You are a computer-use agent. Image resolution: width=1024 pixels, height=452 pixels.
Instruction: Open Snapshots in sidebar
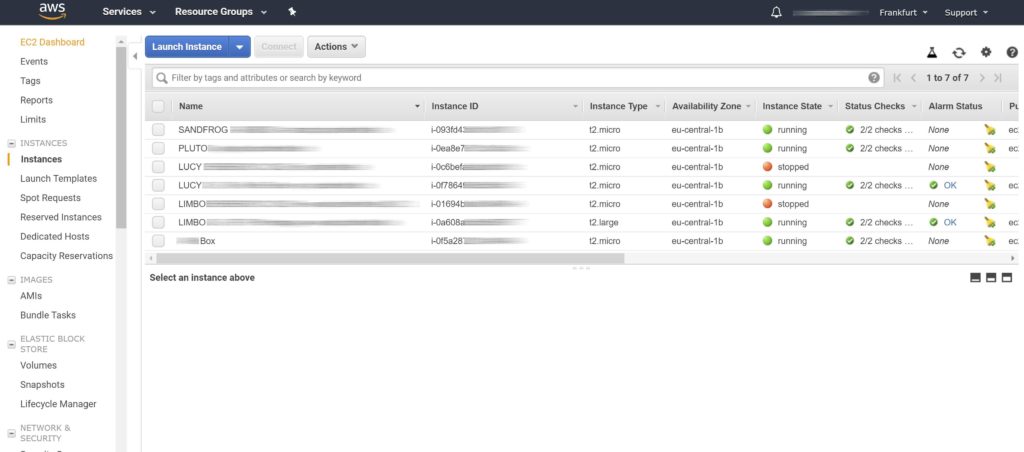click(42, 385)
